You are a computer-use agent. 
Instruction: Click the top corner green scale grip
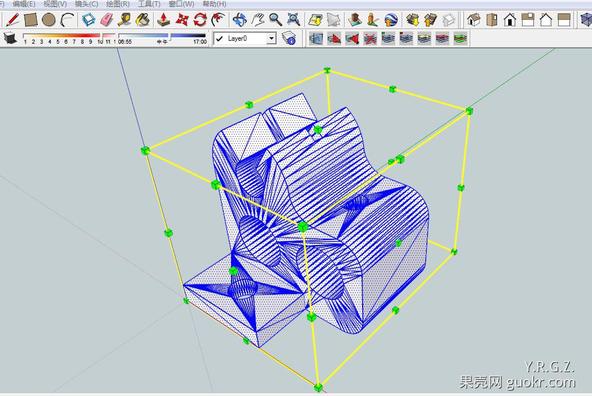point(327,71)
